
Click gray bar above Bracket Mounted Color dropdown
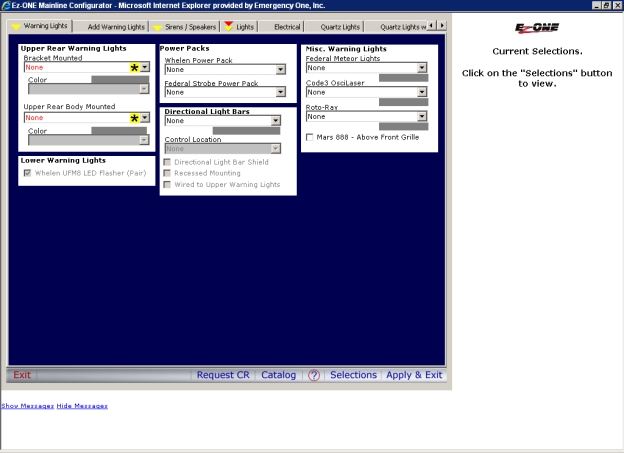tap(120, 80)
